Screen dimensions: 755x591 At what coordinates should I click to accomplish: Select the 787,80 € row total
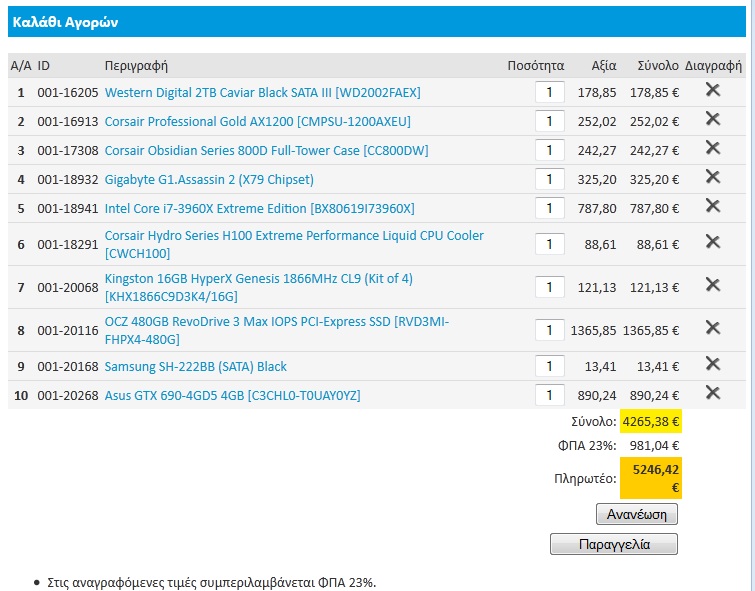coord(654,209)
